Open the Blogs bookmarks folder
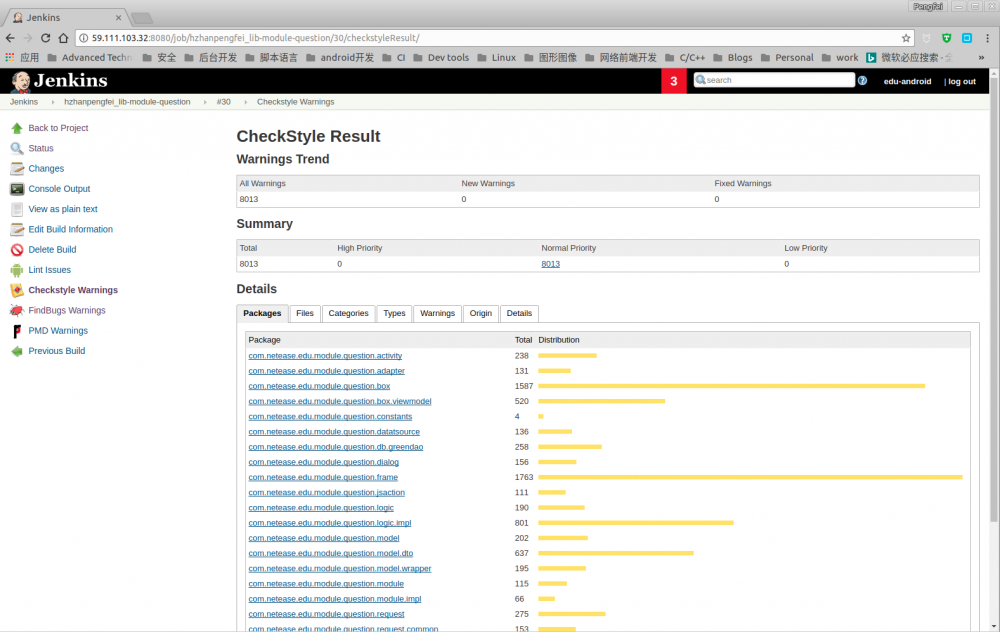The height and width of the screenshot is (632, 1000). tap(733, 57)
